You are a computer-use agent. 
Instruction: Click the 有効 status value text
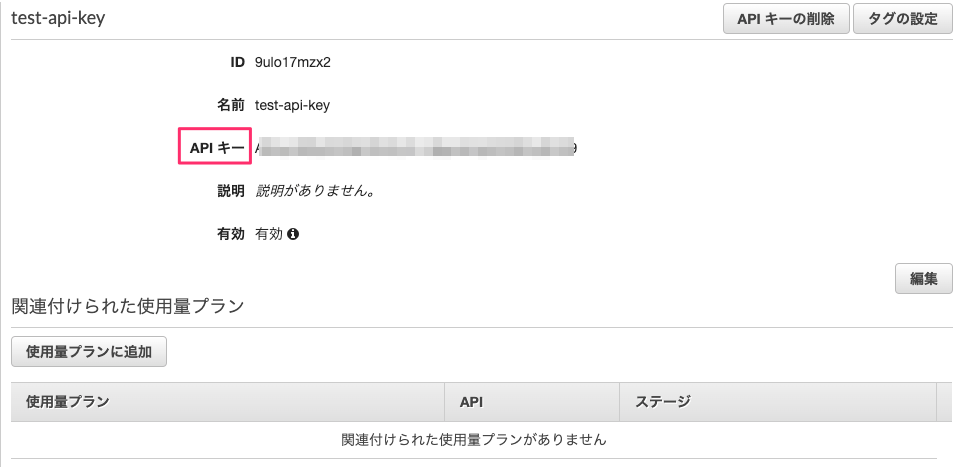pyautogui.click(x=269, y=234)
